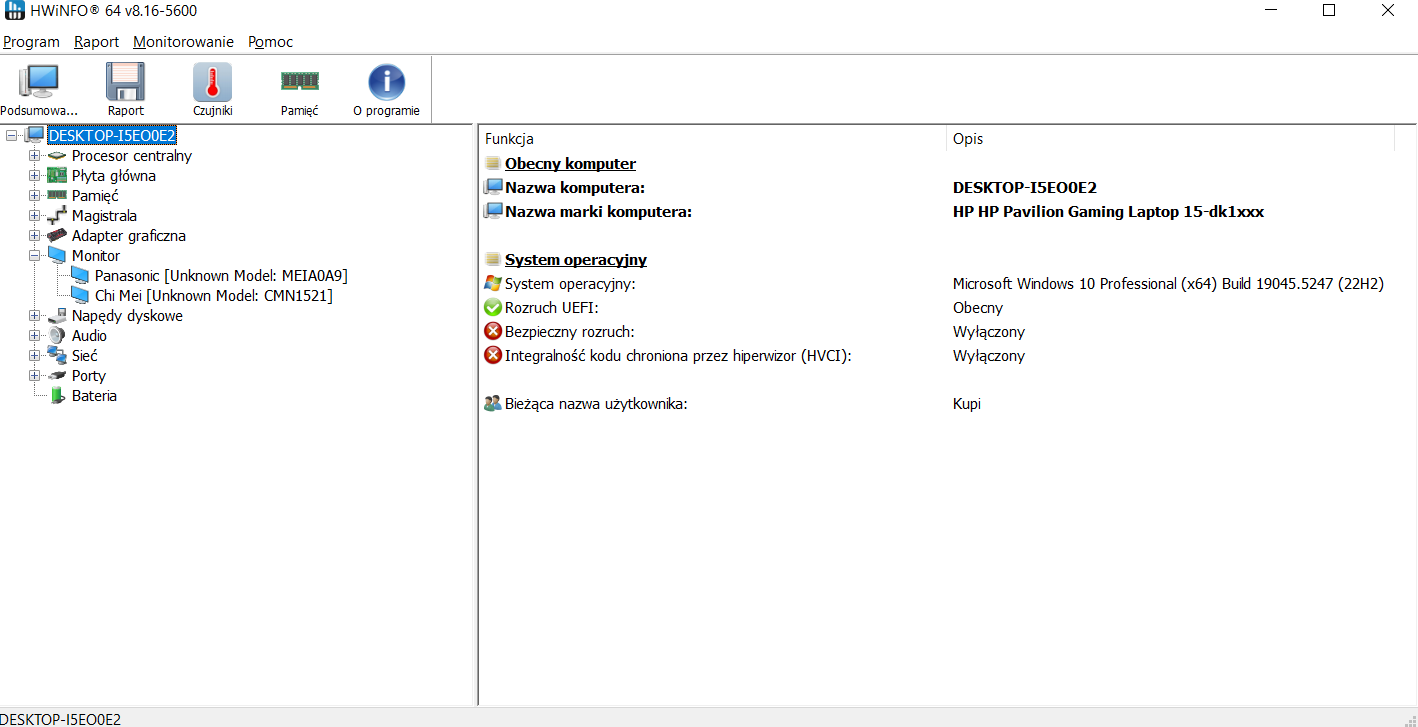This screenshot has width=1418, height=727.
Task: Select Chi Mei [Unknown Model: CMN1521] in tree
Action: [213, 296]
